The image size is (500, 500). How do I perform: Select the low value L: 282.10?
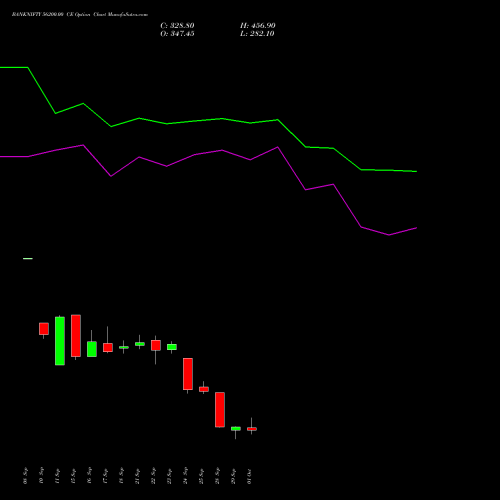pos(257,34)
